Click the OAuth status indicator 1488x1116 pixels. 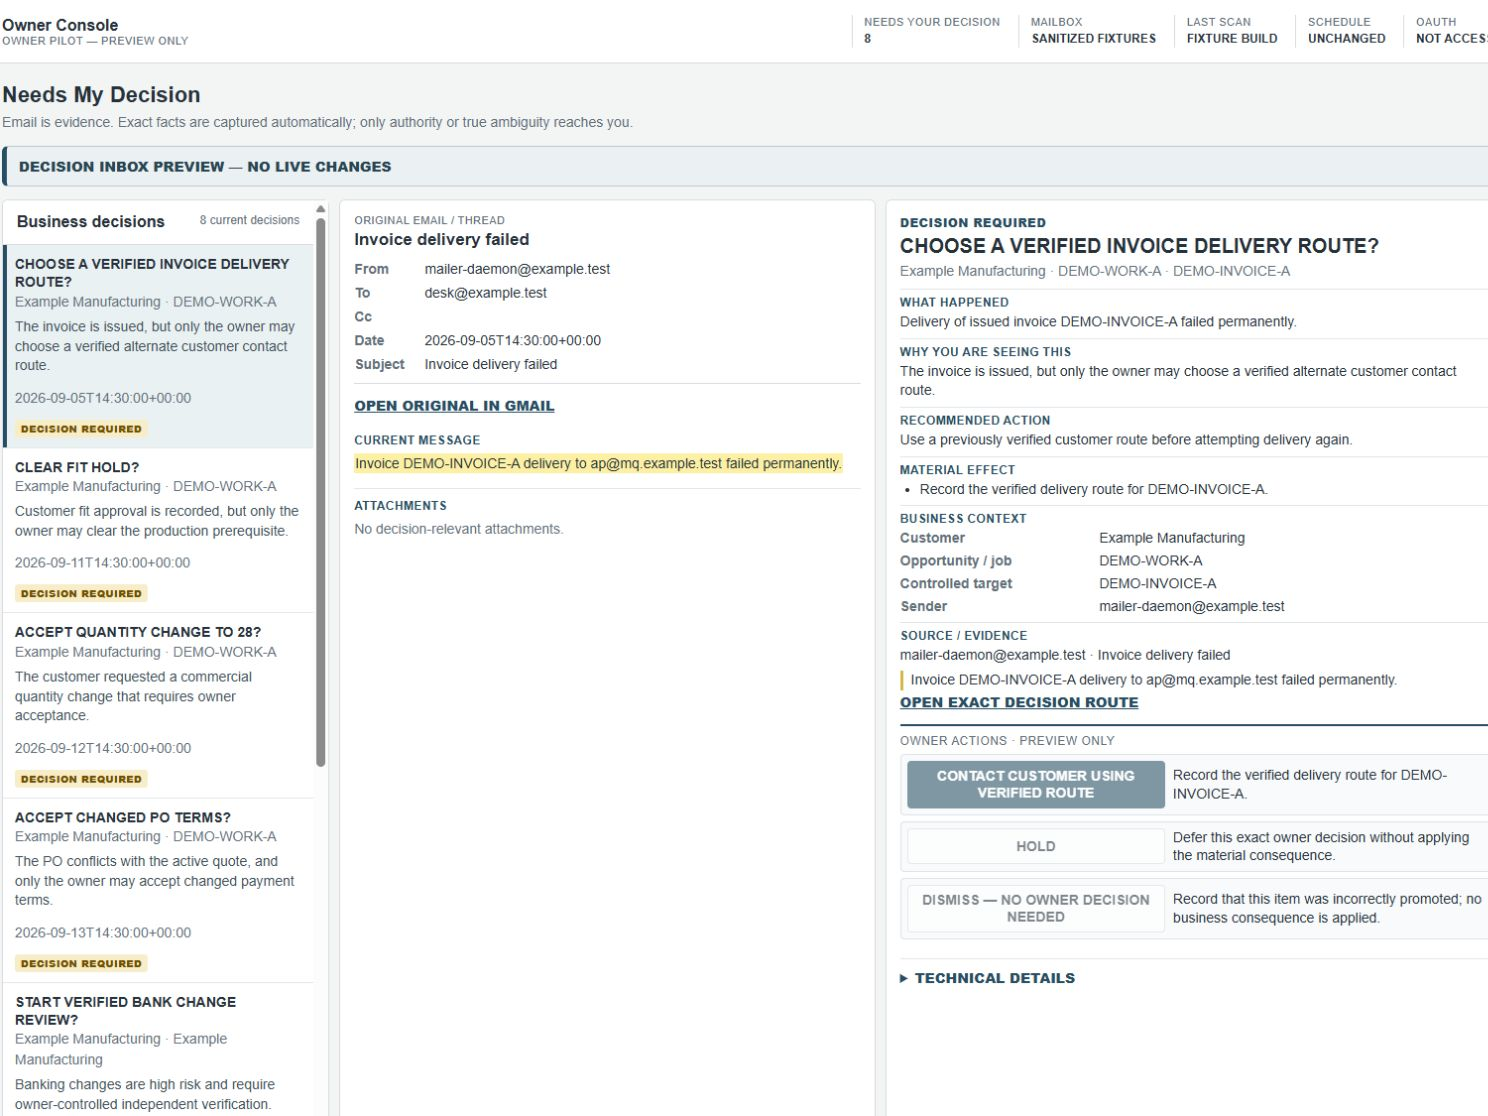[x=1451, y=30]
